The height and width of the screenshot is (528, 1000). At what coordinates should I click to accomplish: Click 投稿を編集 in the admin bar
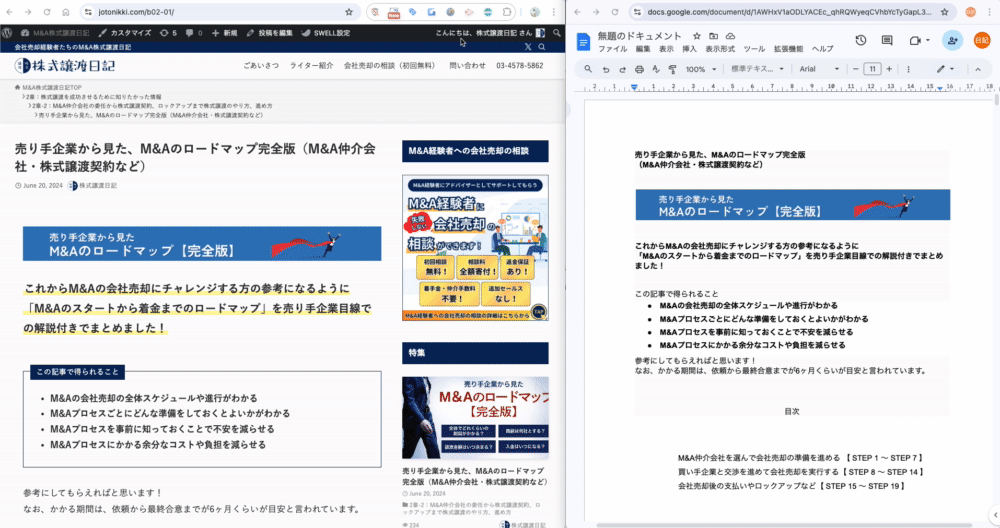pos(269,33)
